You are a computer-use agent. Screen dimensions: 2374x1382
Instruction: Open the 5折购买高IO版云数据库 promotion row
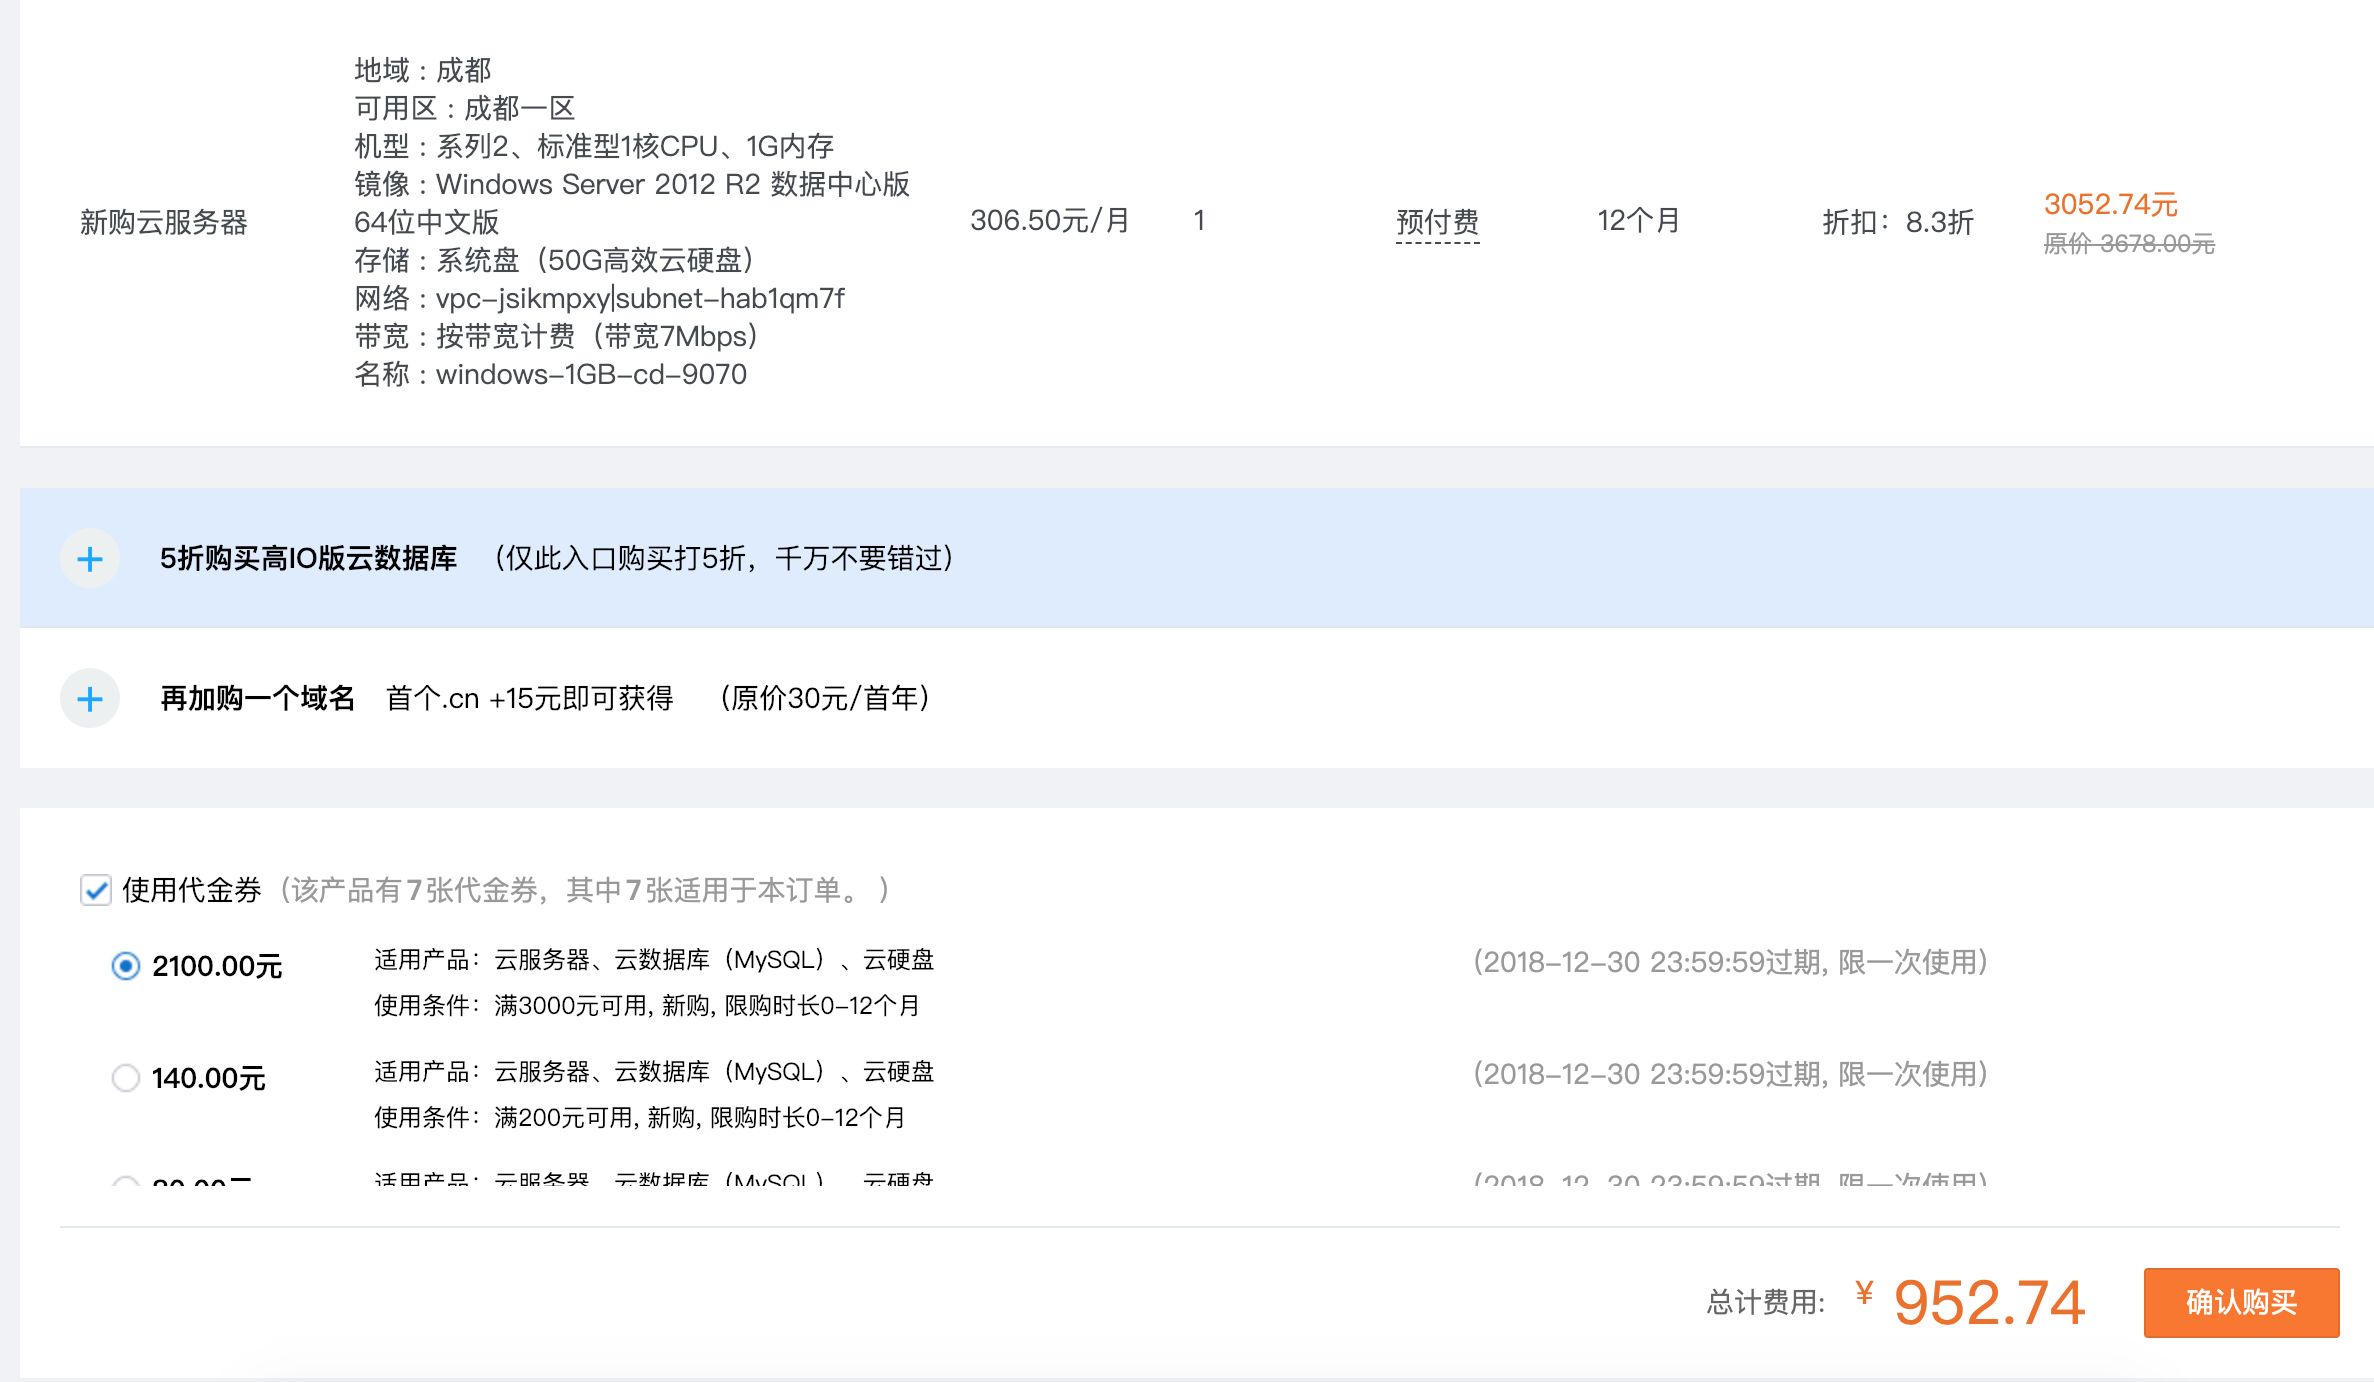click(308, 558)
